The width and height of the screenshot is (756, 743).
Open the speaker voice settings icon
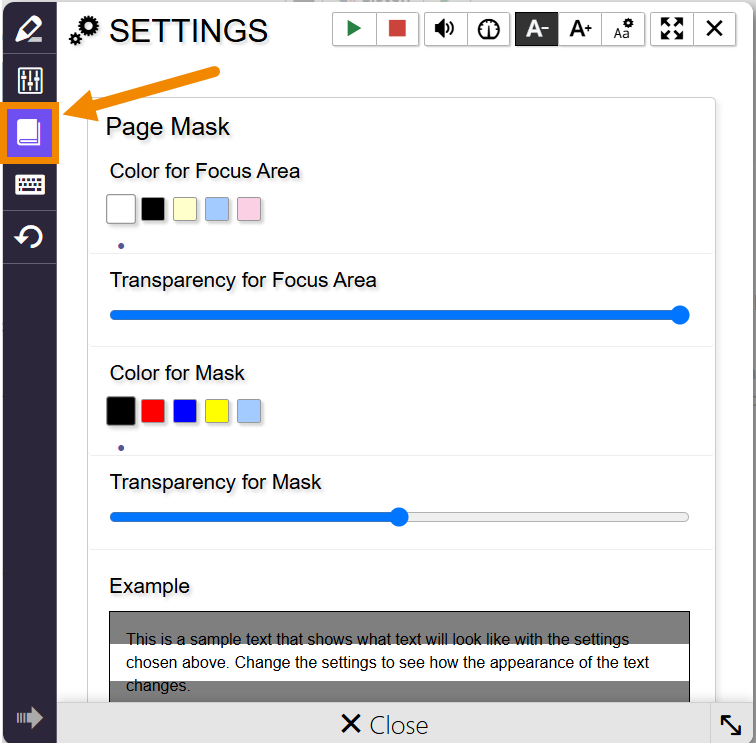pyautogui.click(x=446, y=29)
